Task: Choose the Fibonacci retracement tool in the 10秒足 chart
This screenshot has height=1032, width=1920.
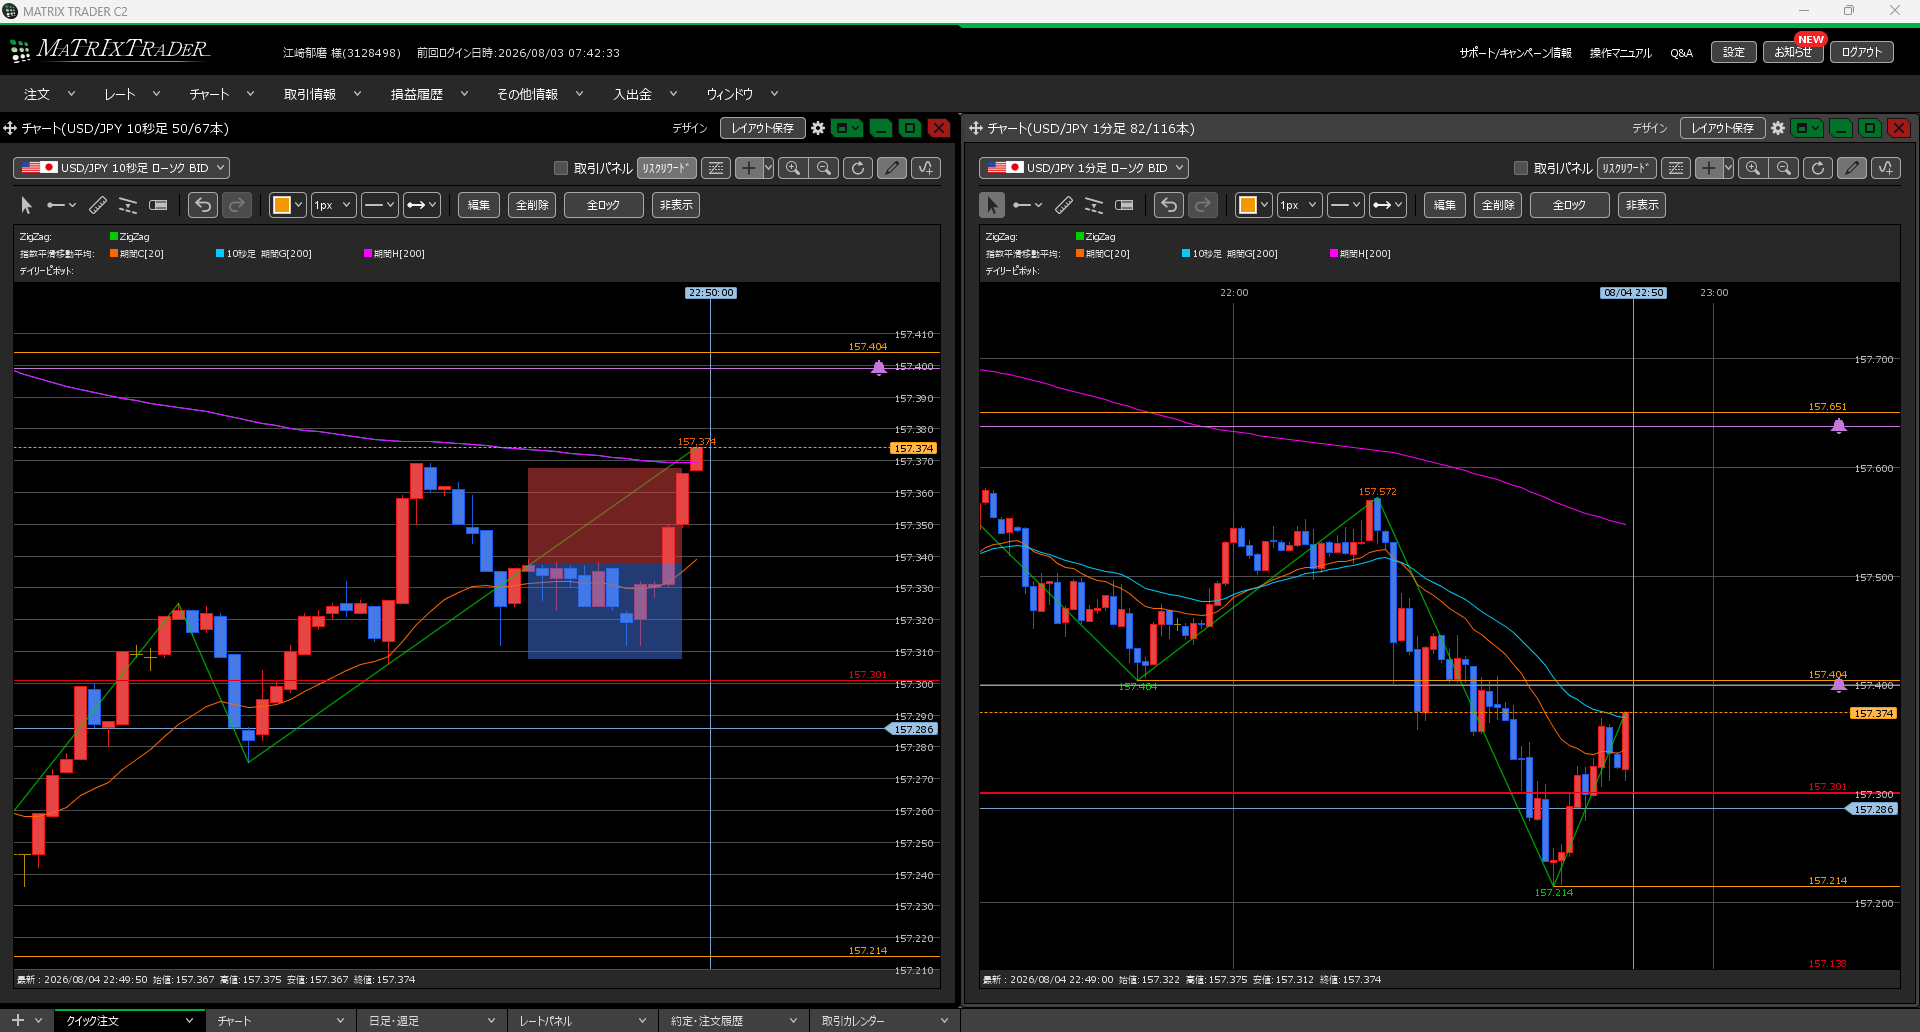Action: 128,205
